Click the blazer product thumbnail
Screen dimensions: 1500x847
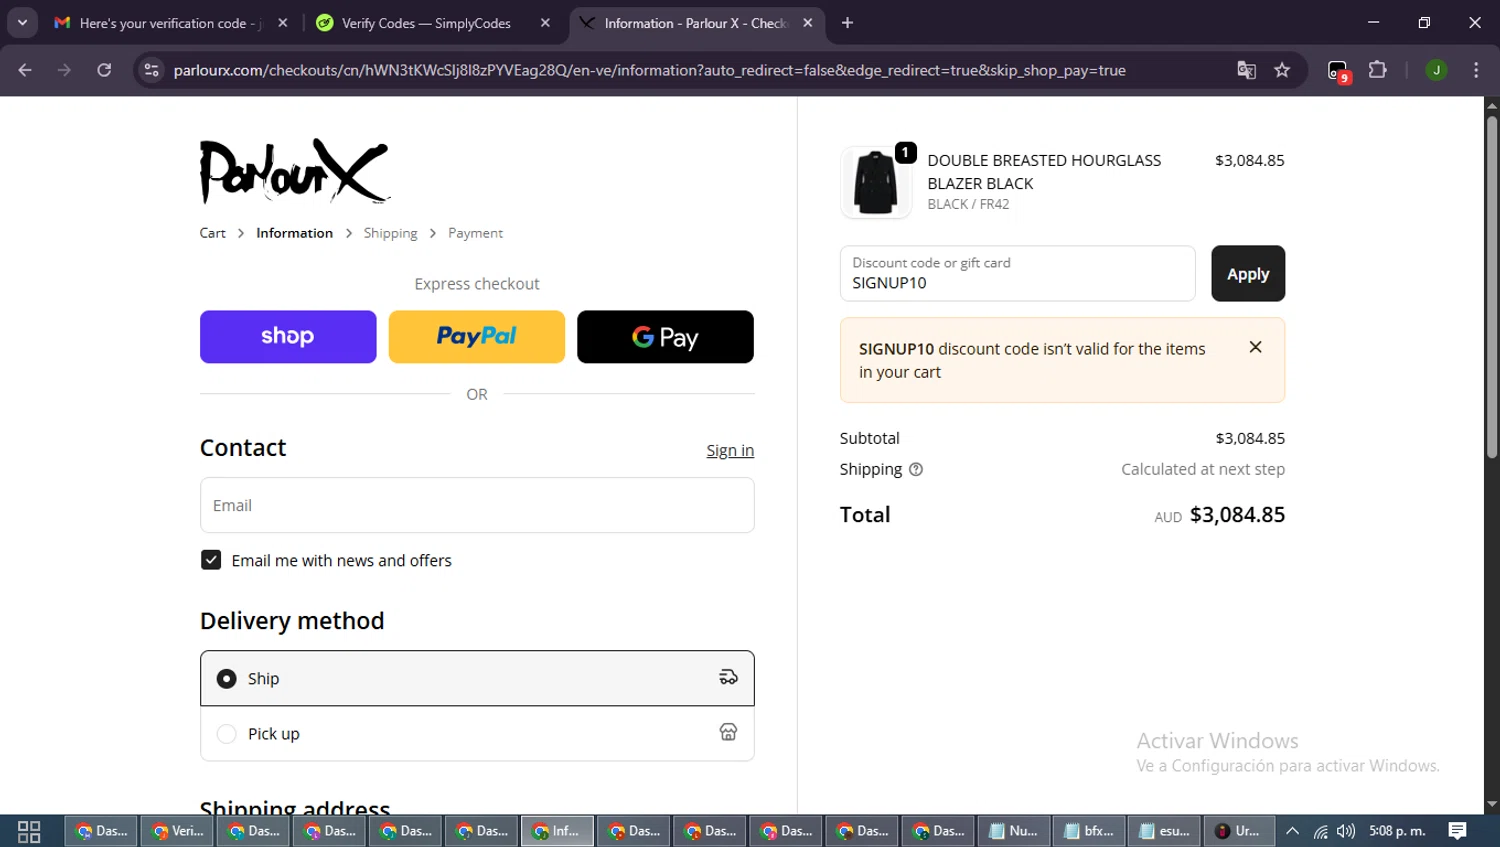[x=876, y=182]
